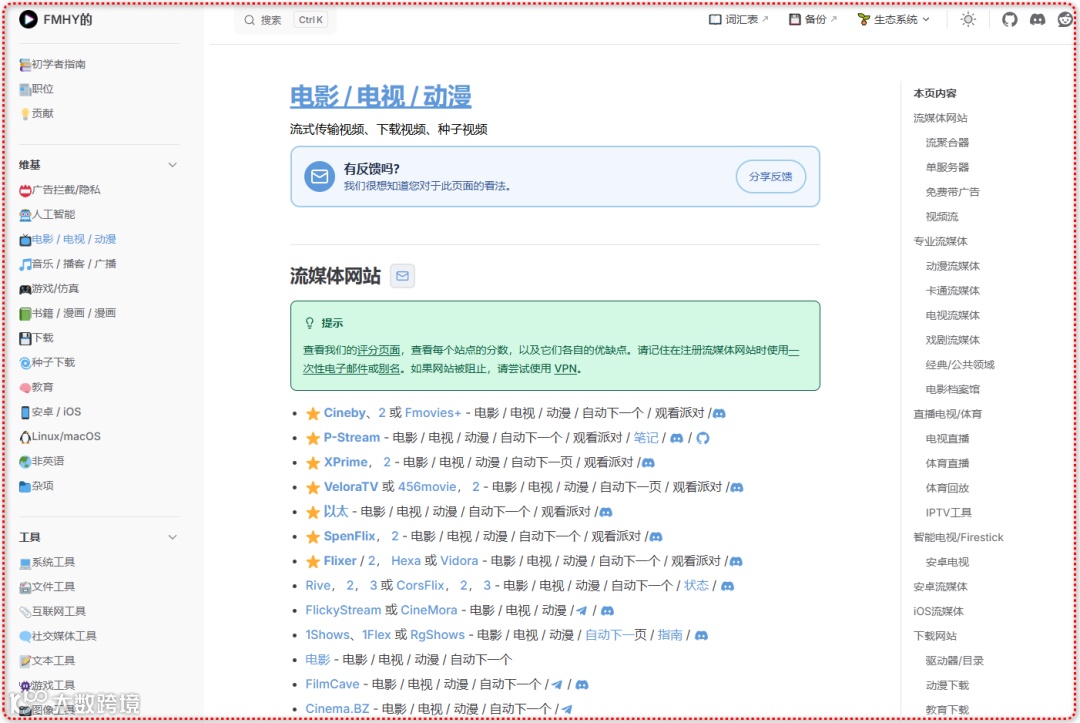1080x723 pixels.
Task: Select 电影 / 电视 / 动漫 sidebar item
Action: coord(68,240)
